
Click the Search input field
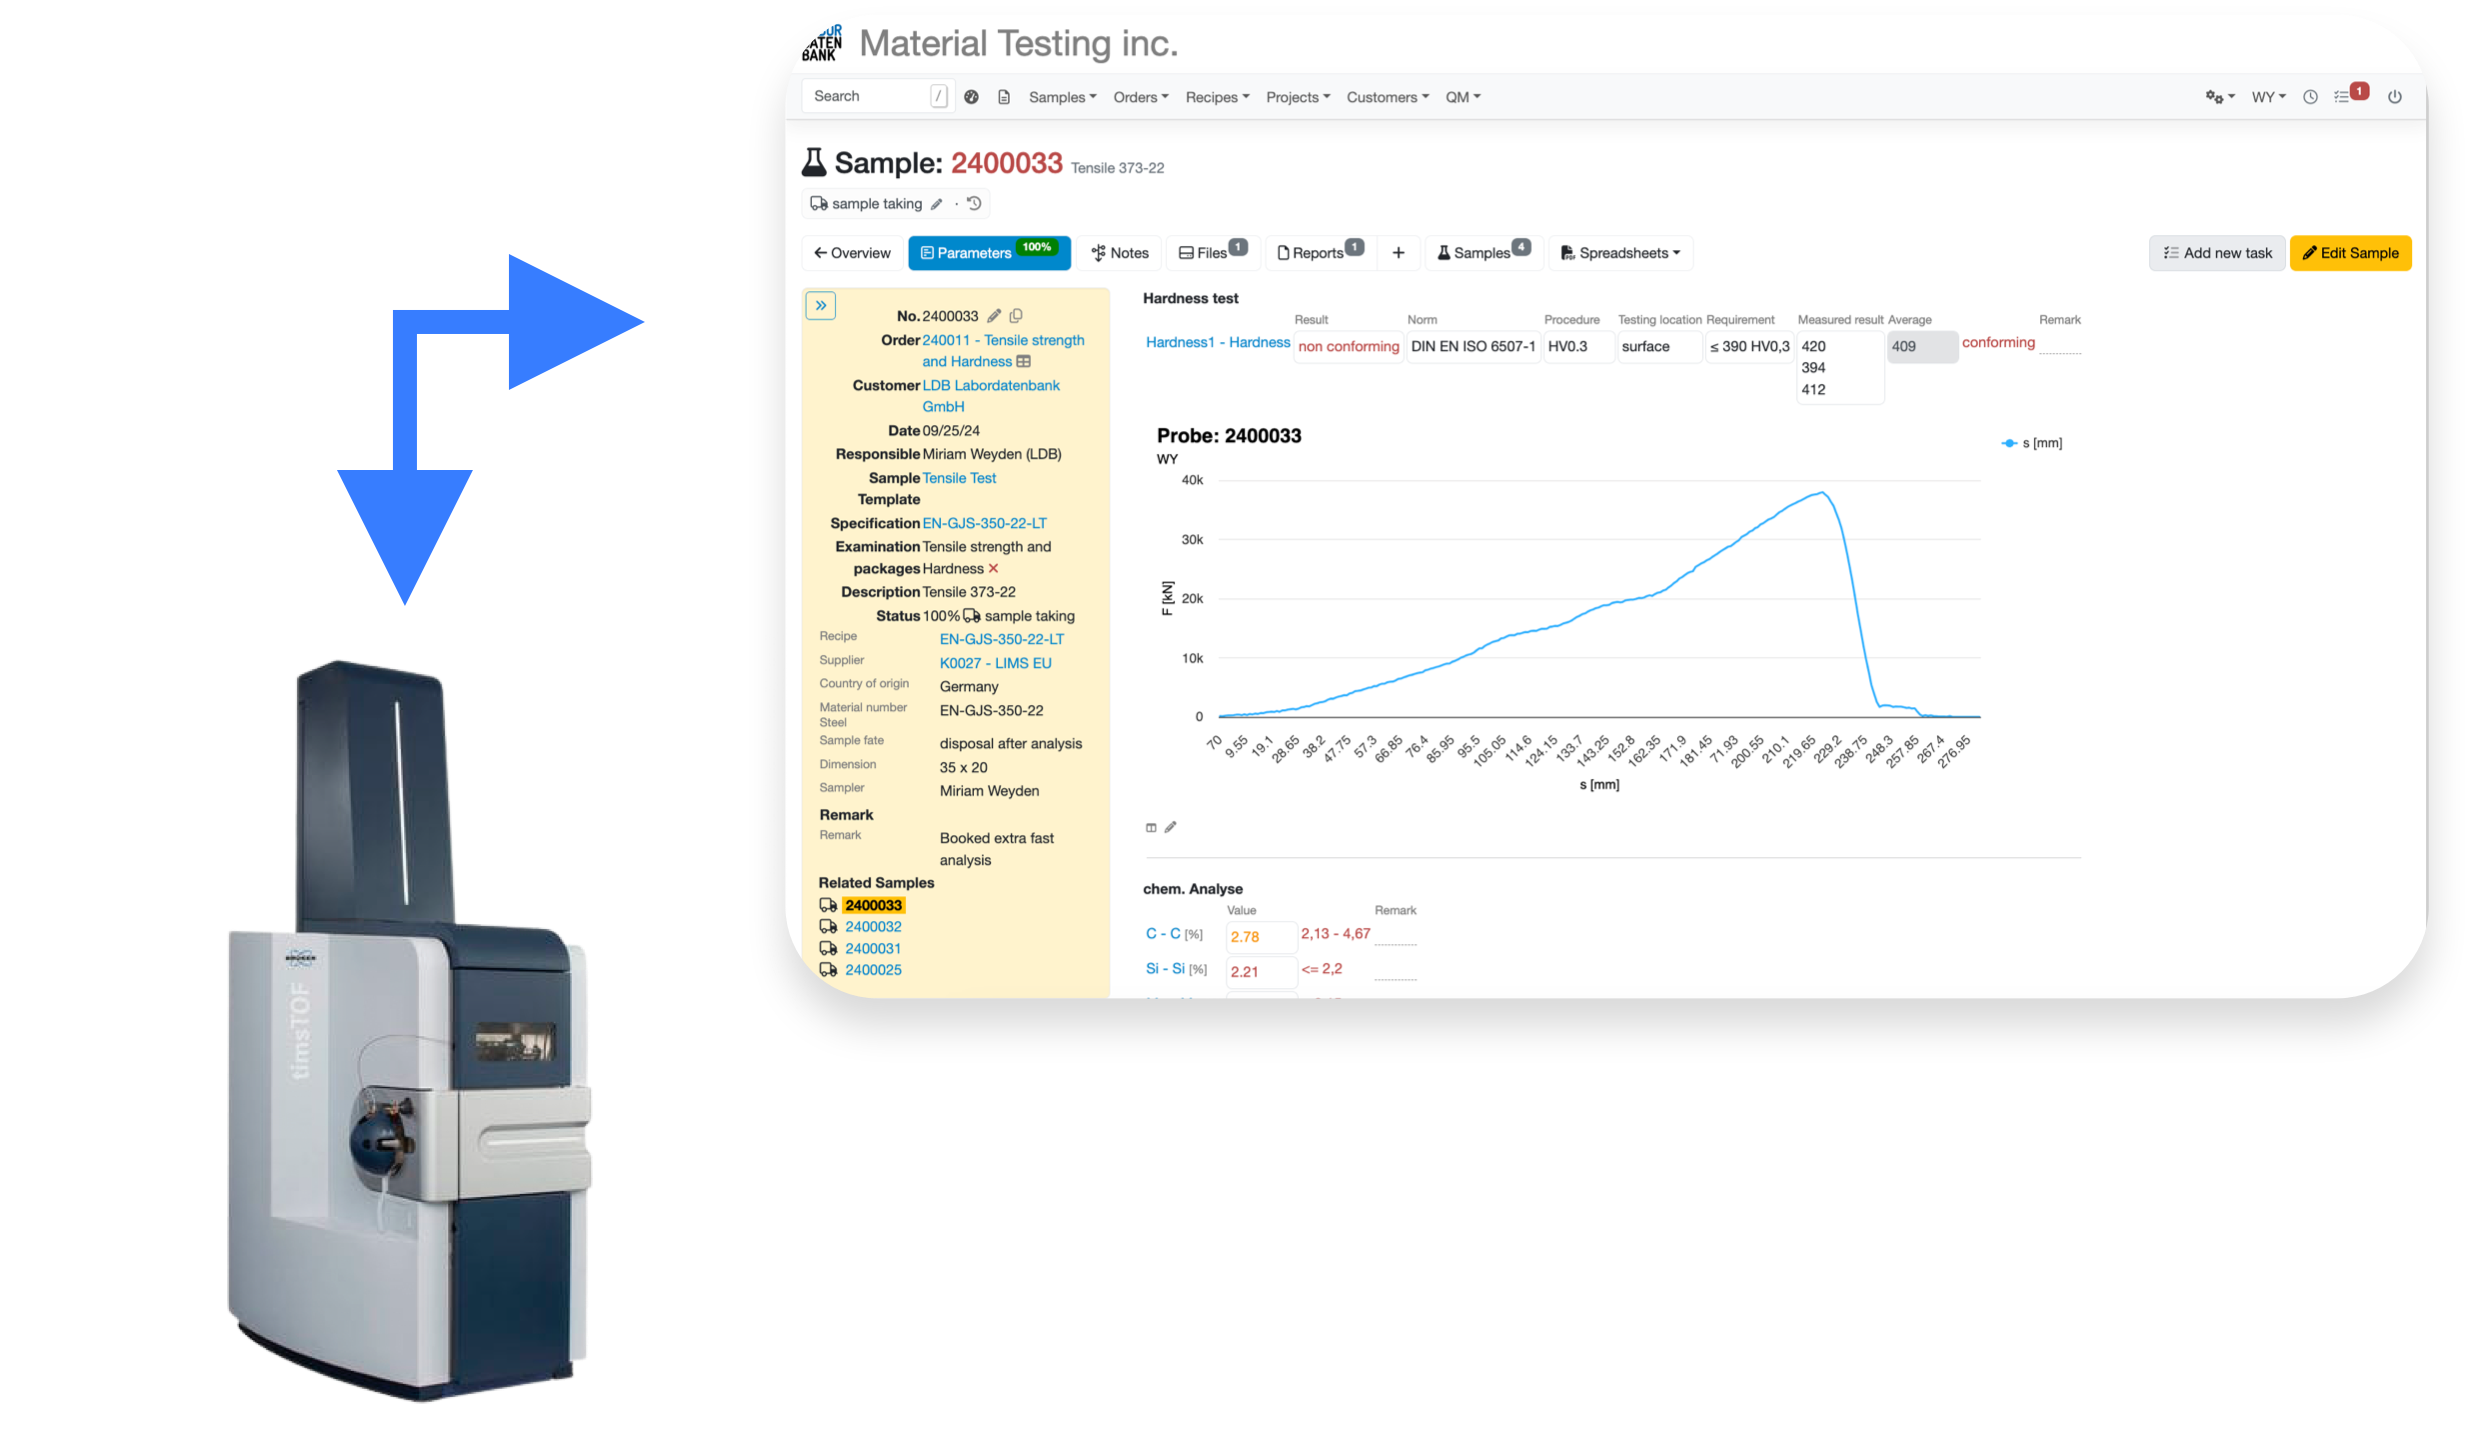click(x=868, y=96)
